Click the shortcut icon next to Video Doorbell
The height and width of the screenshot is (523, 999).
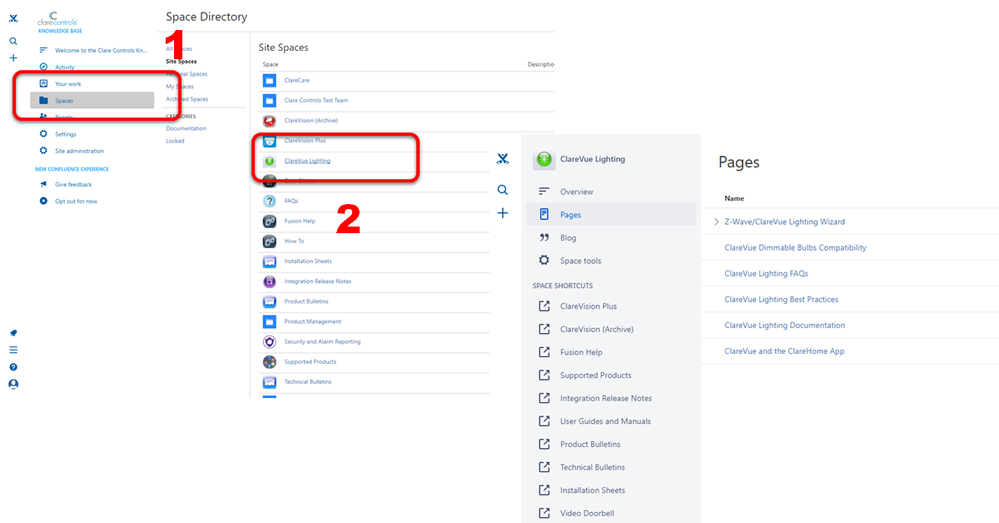pos(544,513)
